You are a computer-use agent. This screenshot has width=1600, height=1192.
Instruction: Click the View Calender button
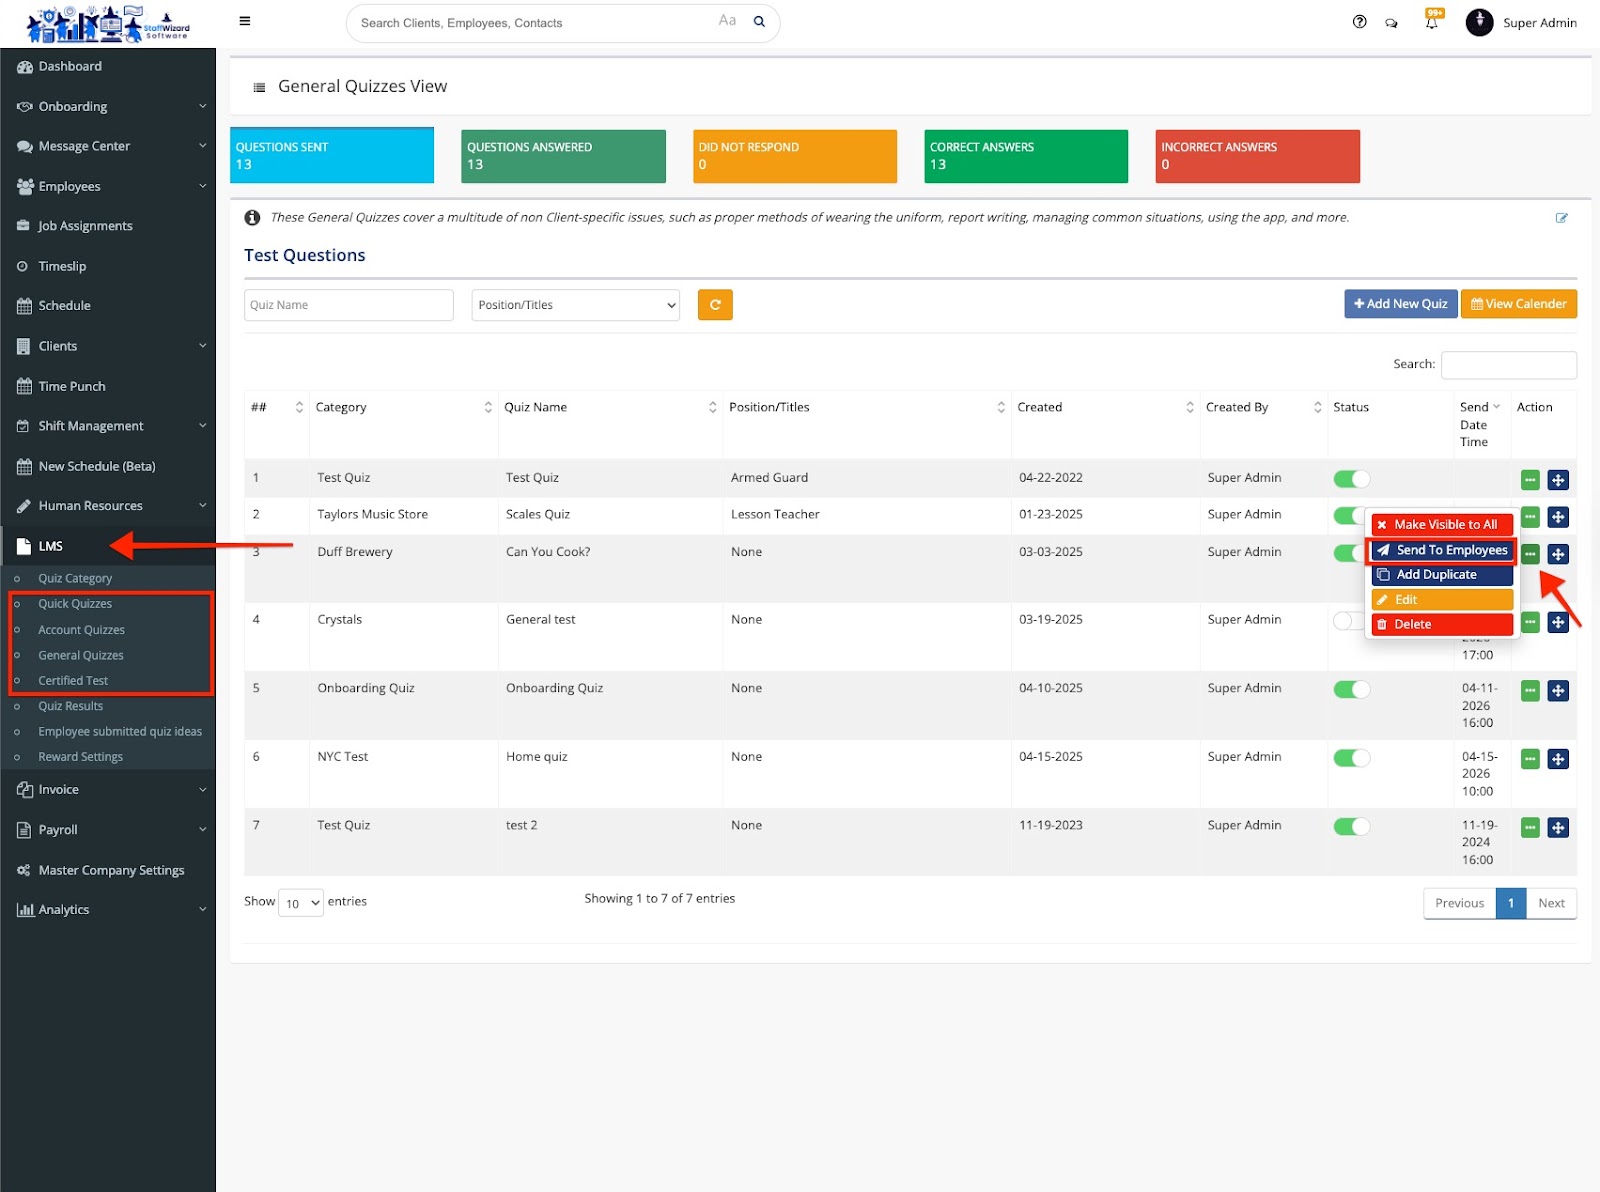pyautogui.click(x=1518, y=304)
